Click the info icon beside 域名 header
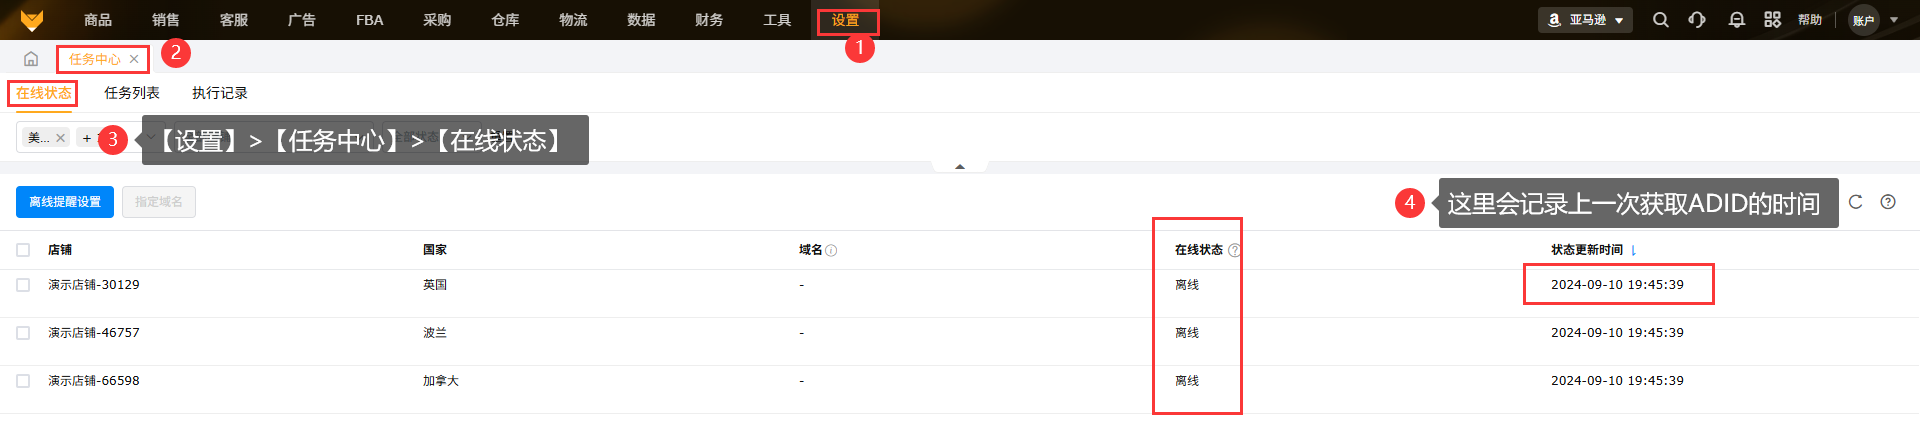Screen dimensions: 1920x432 (x=831, y=251)
